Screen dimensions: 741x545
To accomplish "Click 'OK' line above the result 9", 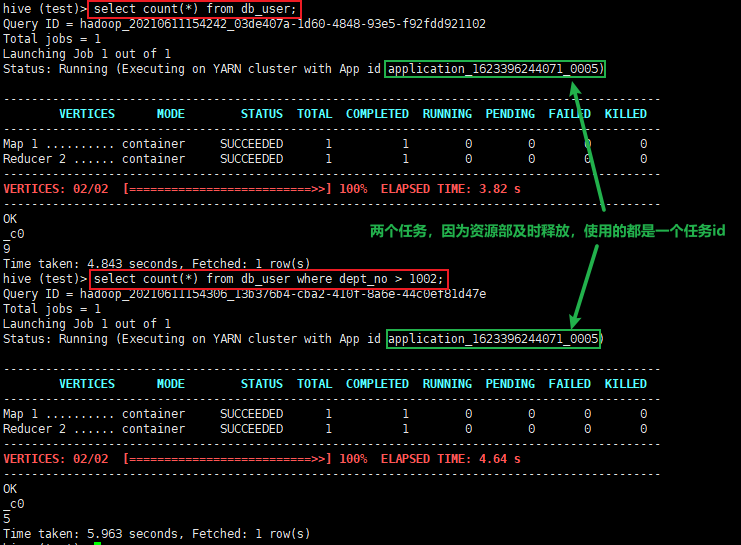I will 10,218.
